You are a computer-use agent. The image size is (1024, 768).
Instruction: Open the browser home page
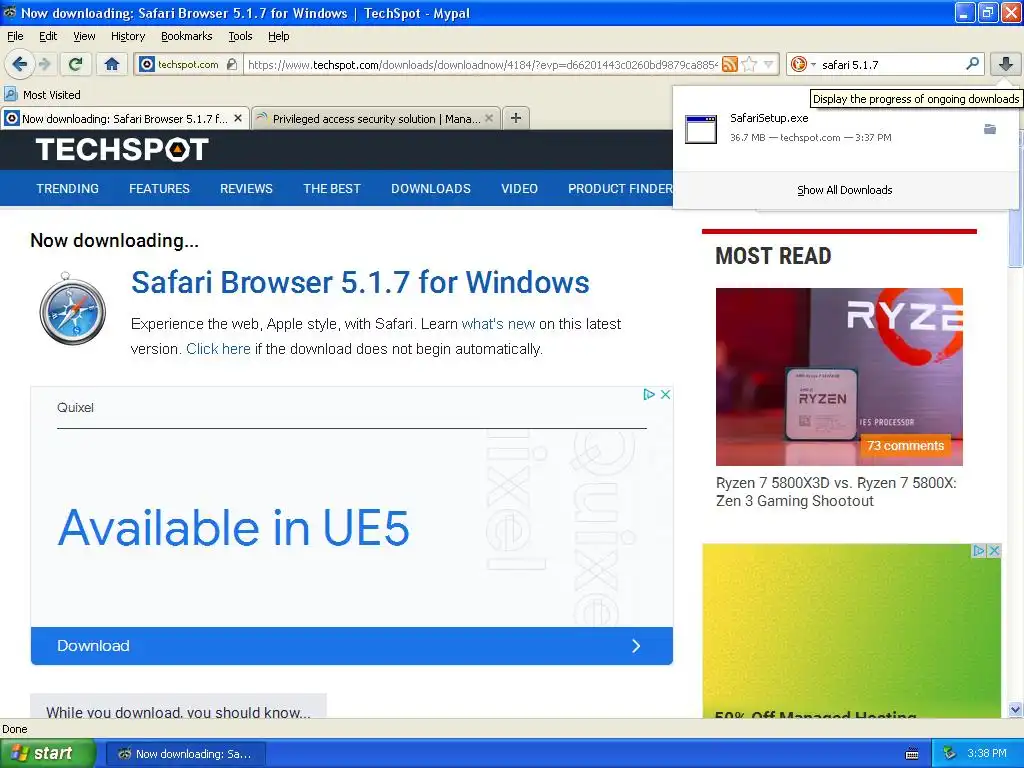click(x=112, y=64)
